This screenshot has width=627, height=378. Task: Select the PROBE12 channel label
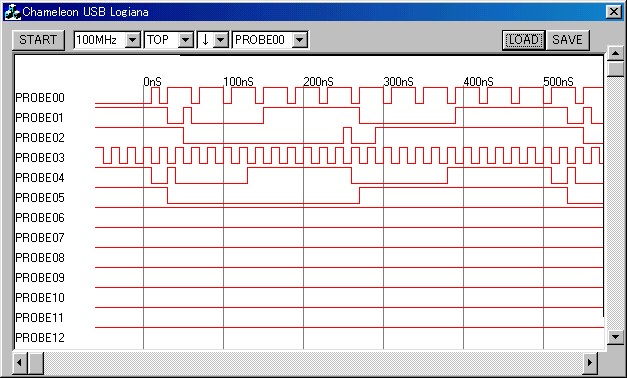[40, 338]
